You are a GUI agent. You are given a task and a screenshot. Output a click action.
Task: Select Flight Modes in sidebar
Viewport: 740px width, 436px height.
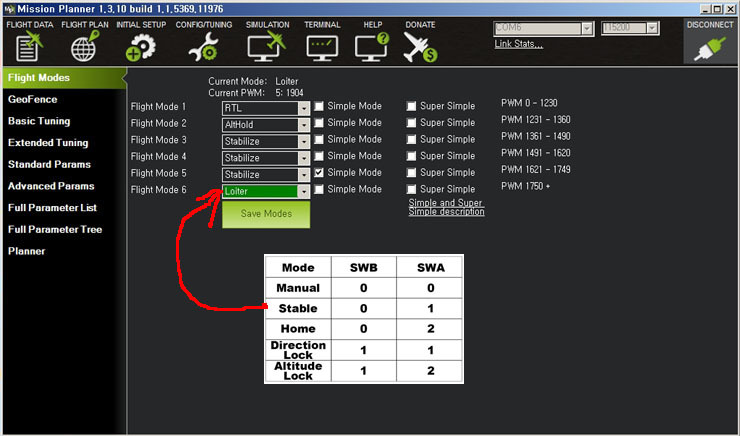tap(64, 78)
